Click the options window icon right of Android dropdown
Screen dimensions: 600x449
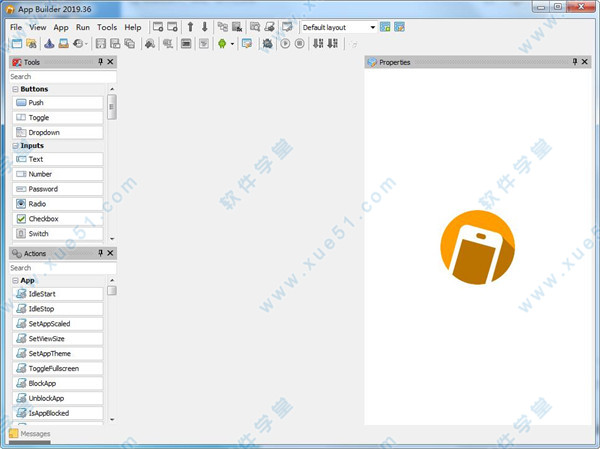(x=247, y=44)
